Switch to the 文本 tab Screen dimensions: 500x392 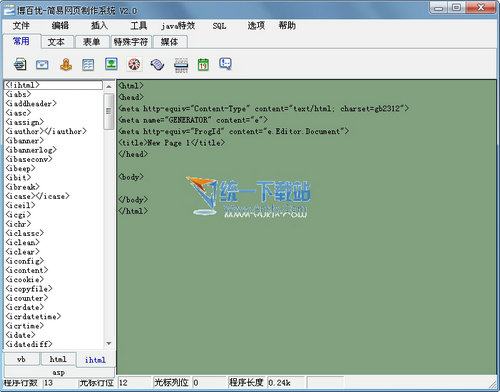click(x=56, y=42)
